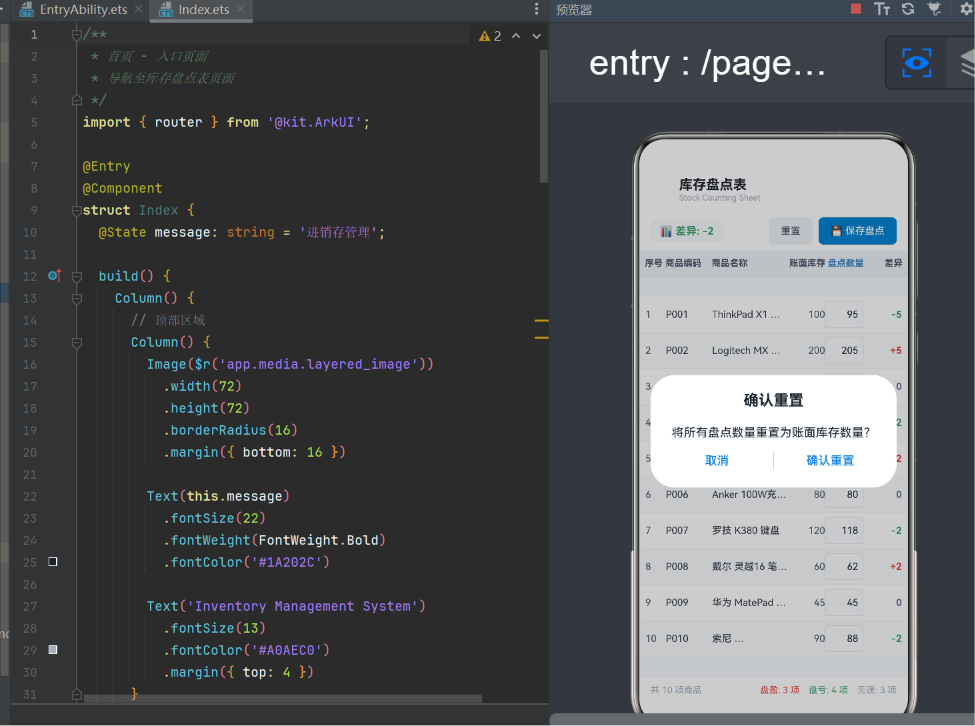Edit count field showing 88 for P010
The width and height of the screenshot is (975, 726).
click(x=844, y=639)
